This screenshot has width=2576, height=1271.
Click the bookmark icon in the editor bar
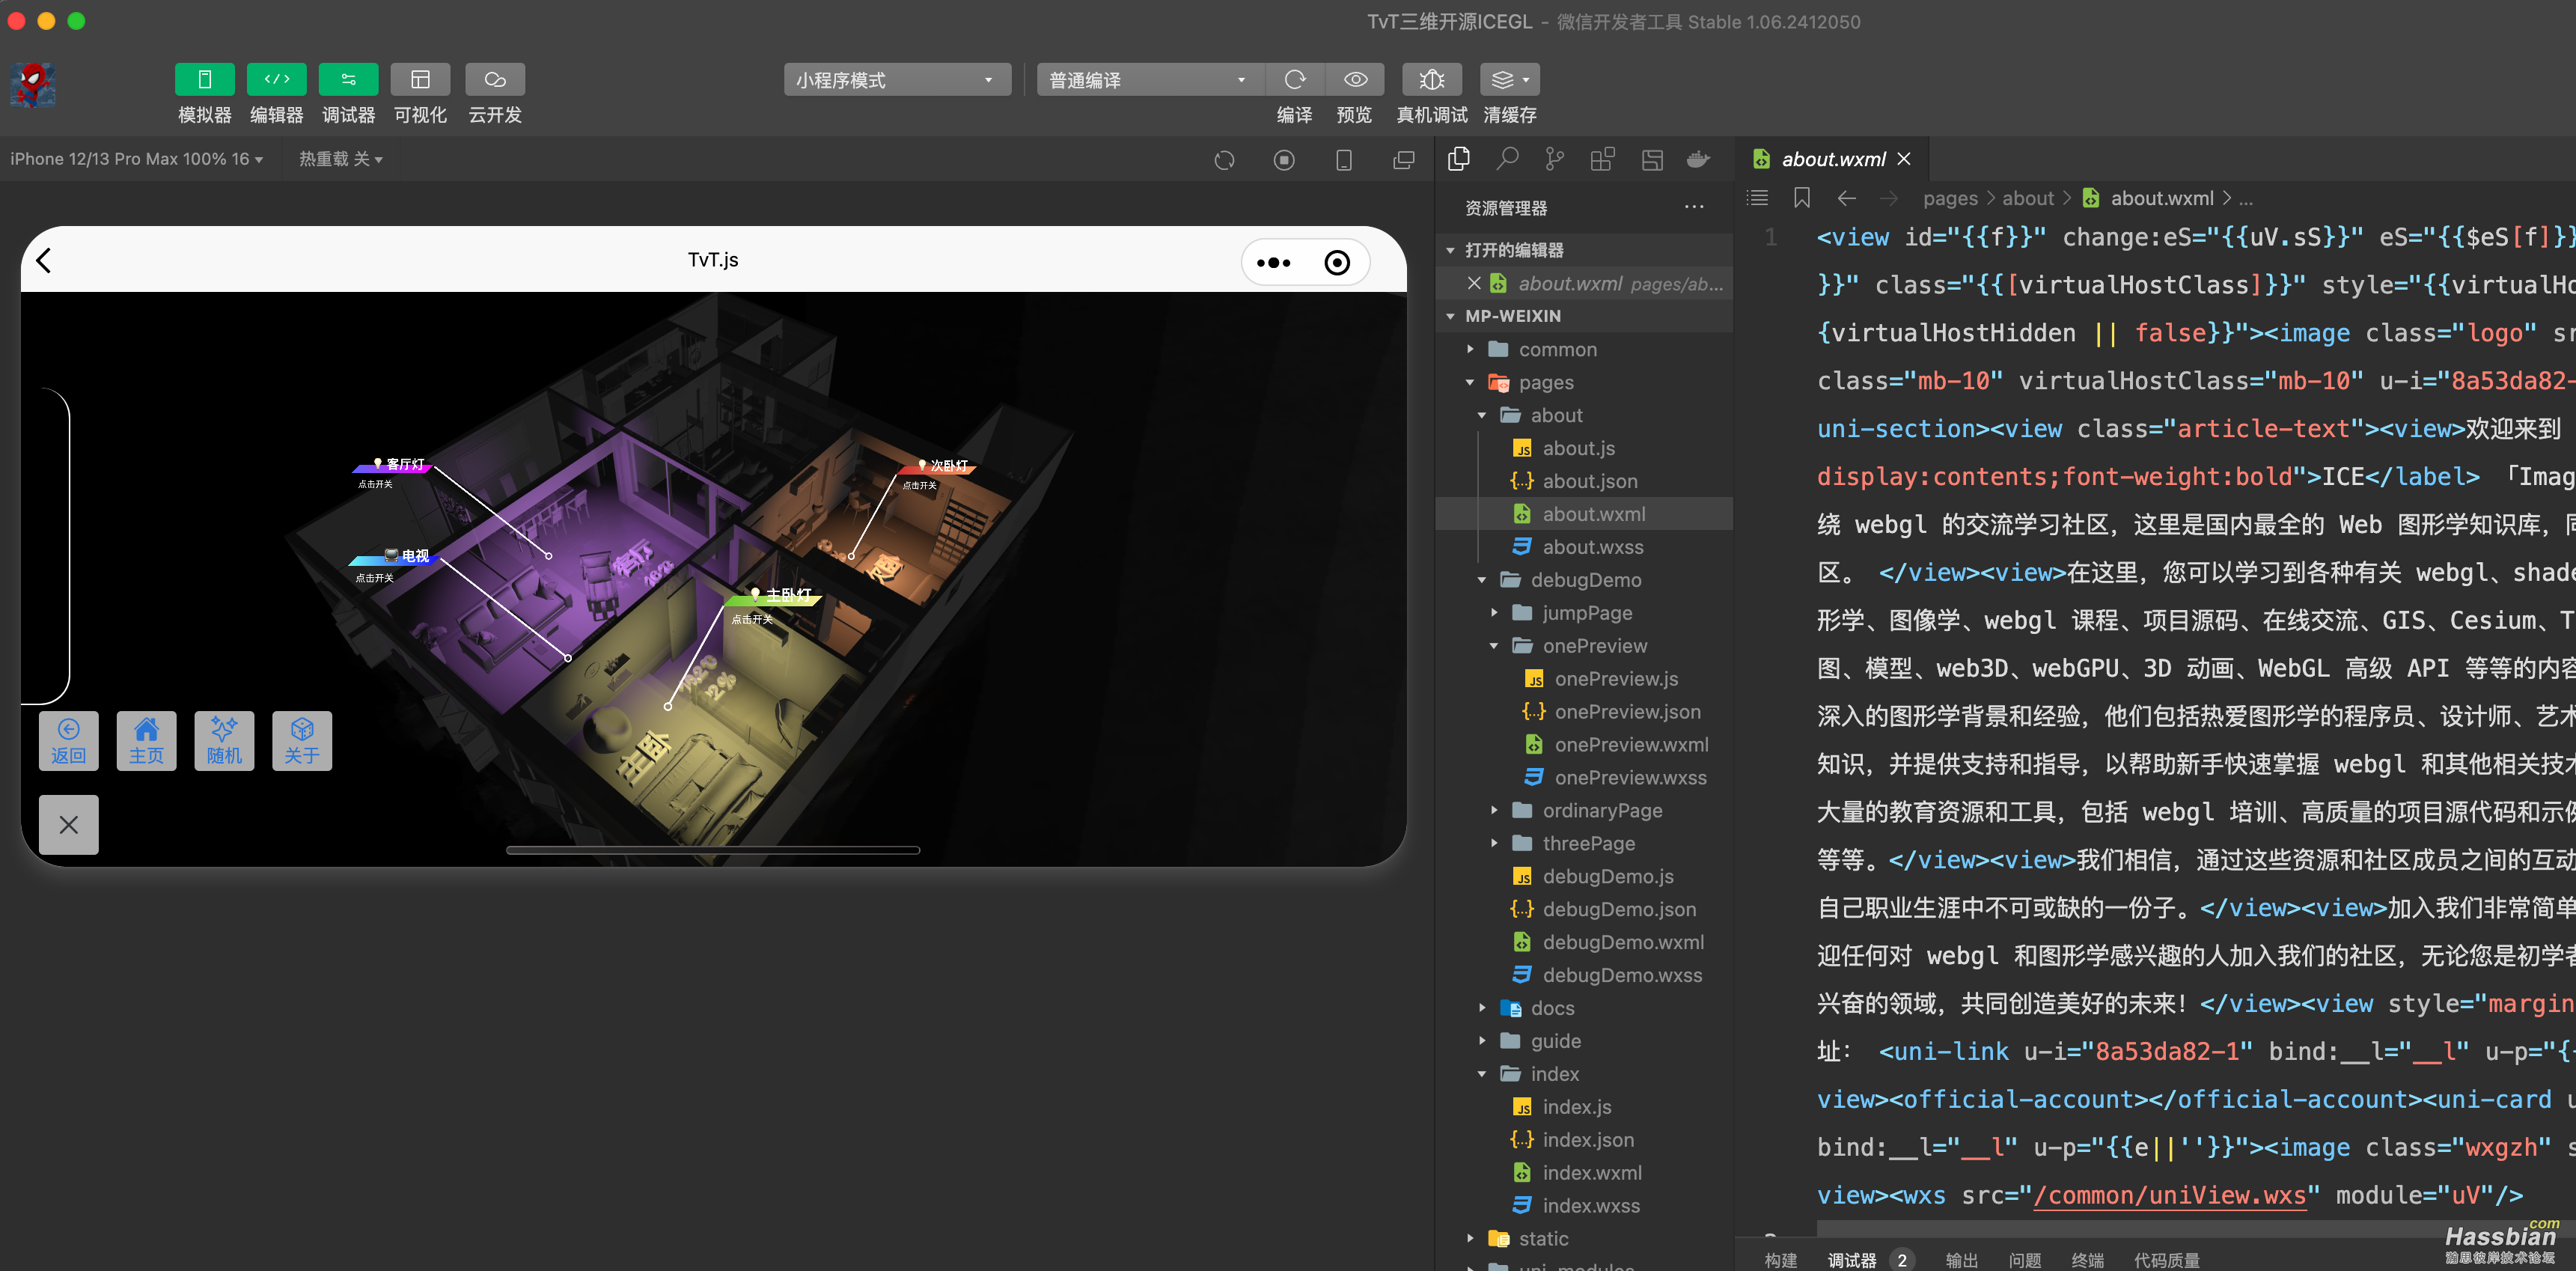1802,198
